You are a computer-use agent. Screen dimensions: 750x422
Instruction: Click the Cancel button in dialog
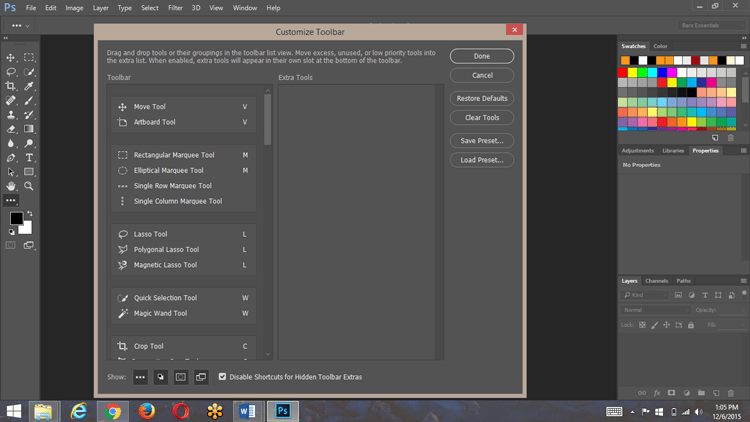click(x=482, y=75)
